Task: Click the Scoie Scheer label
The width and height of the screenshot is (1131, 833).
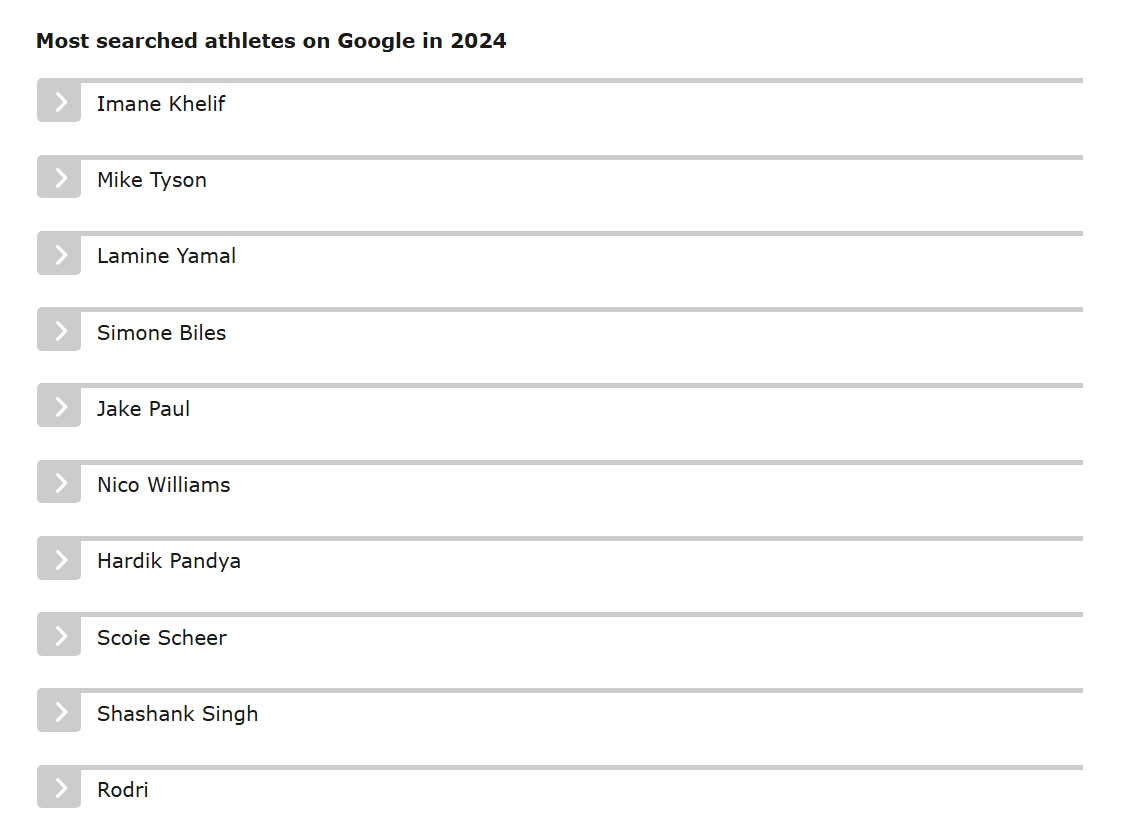Action: pyautogui.click(x=161, y=638)
